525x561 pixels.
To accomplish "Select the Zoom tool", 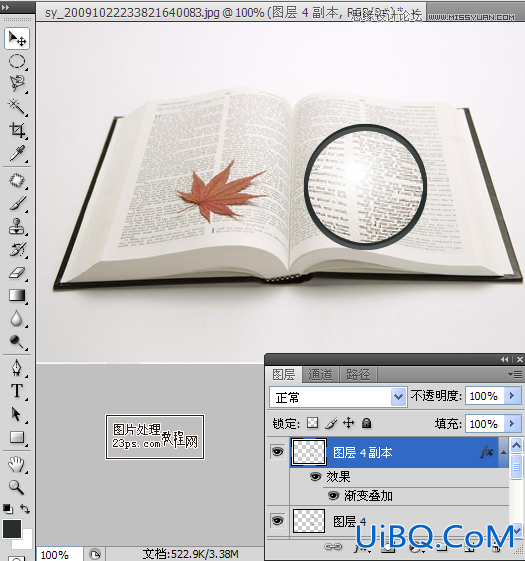I will (x=17, y=487).
